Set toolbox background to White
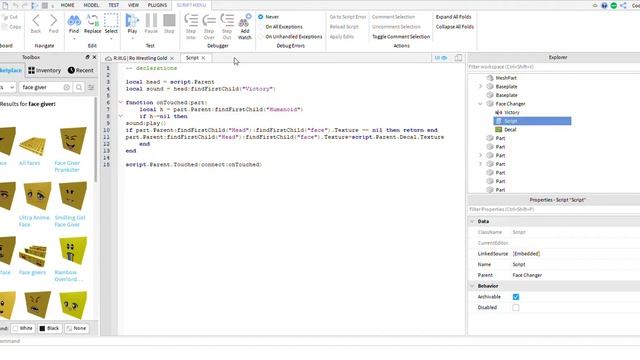Image resolution: width=640 pixels, height=360 pixels. pyautogui.click(x=22, y=328)
